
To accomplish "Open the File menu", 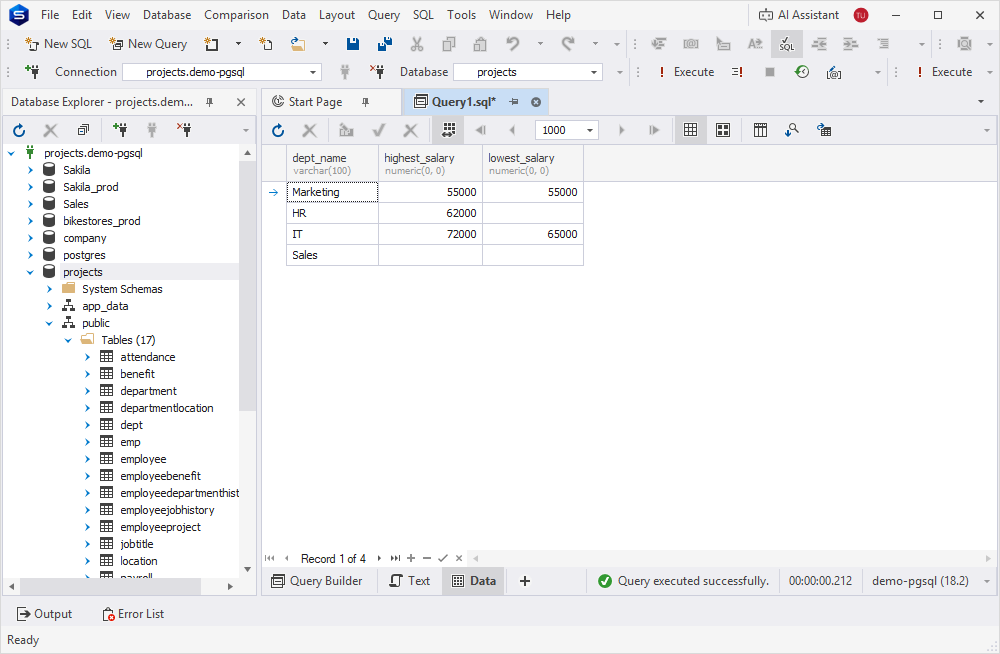I will point(50,15).
